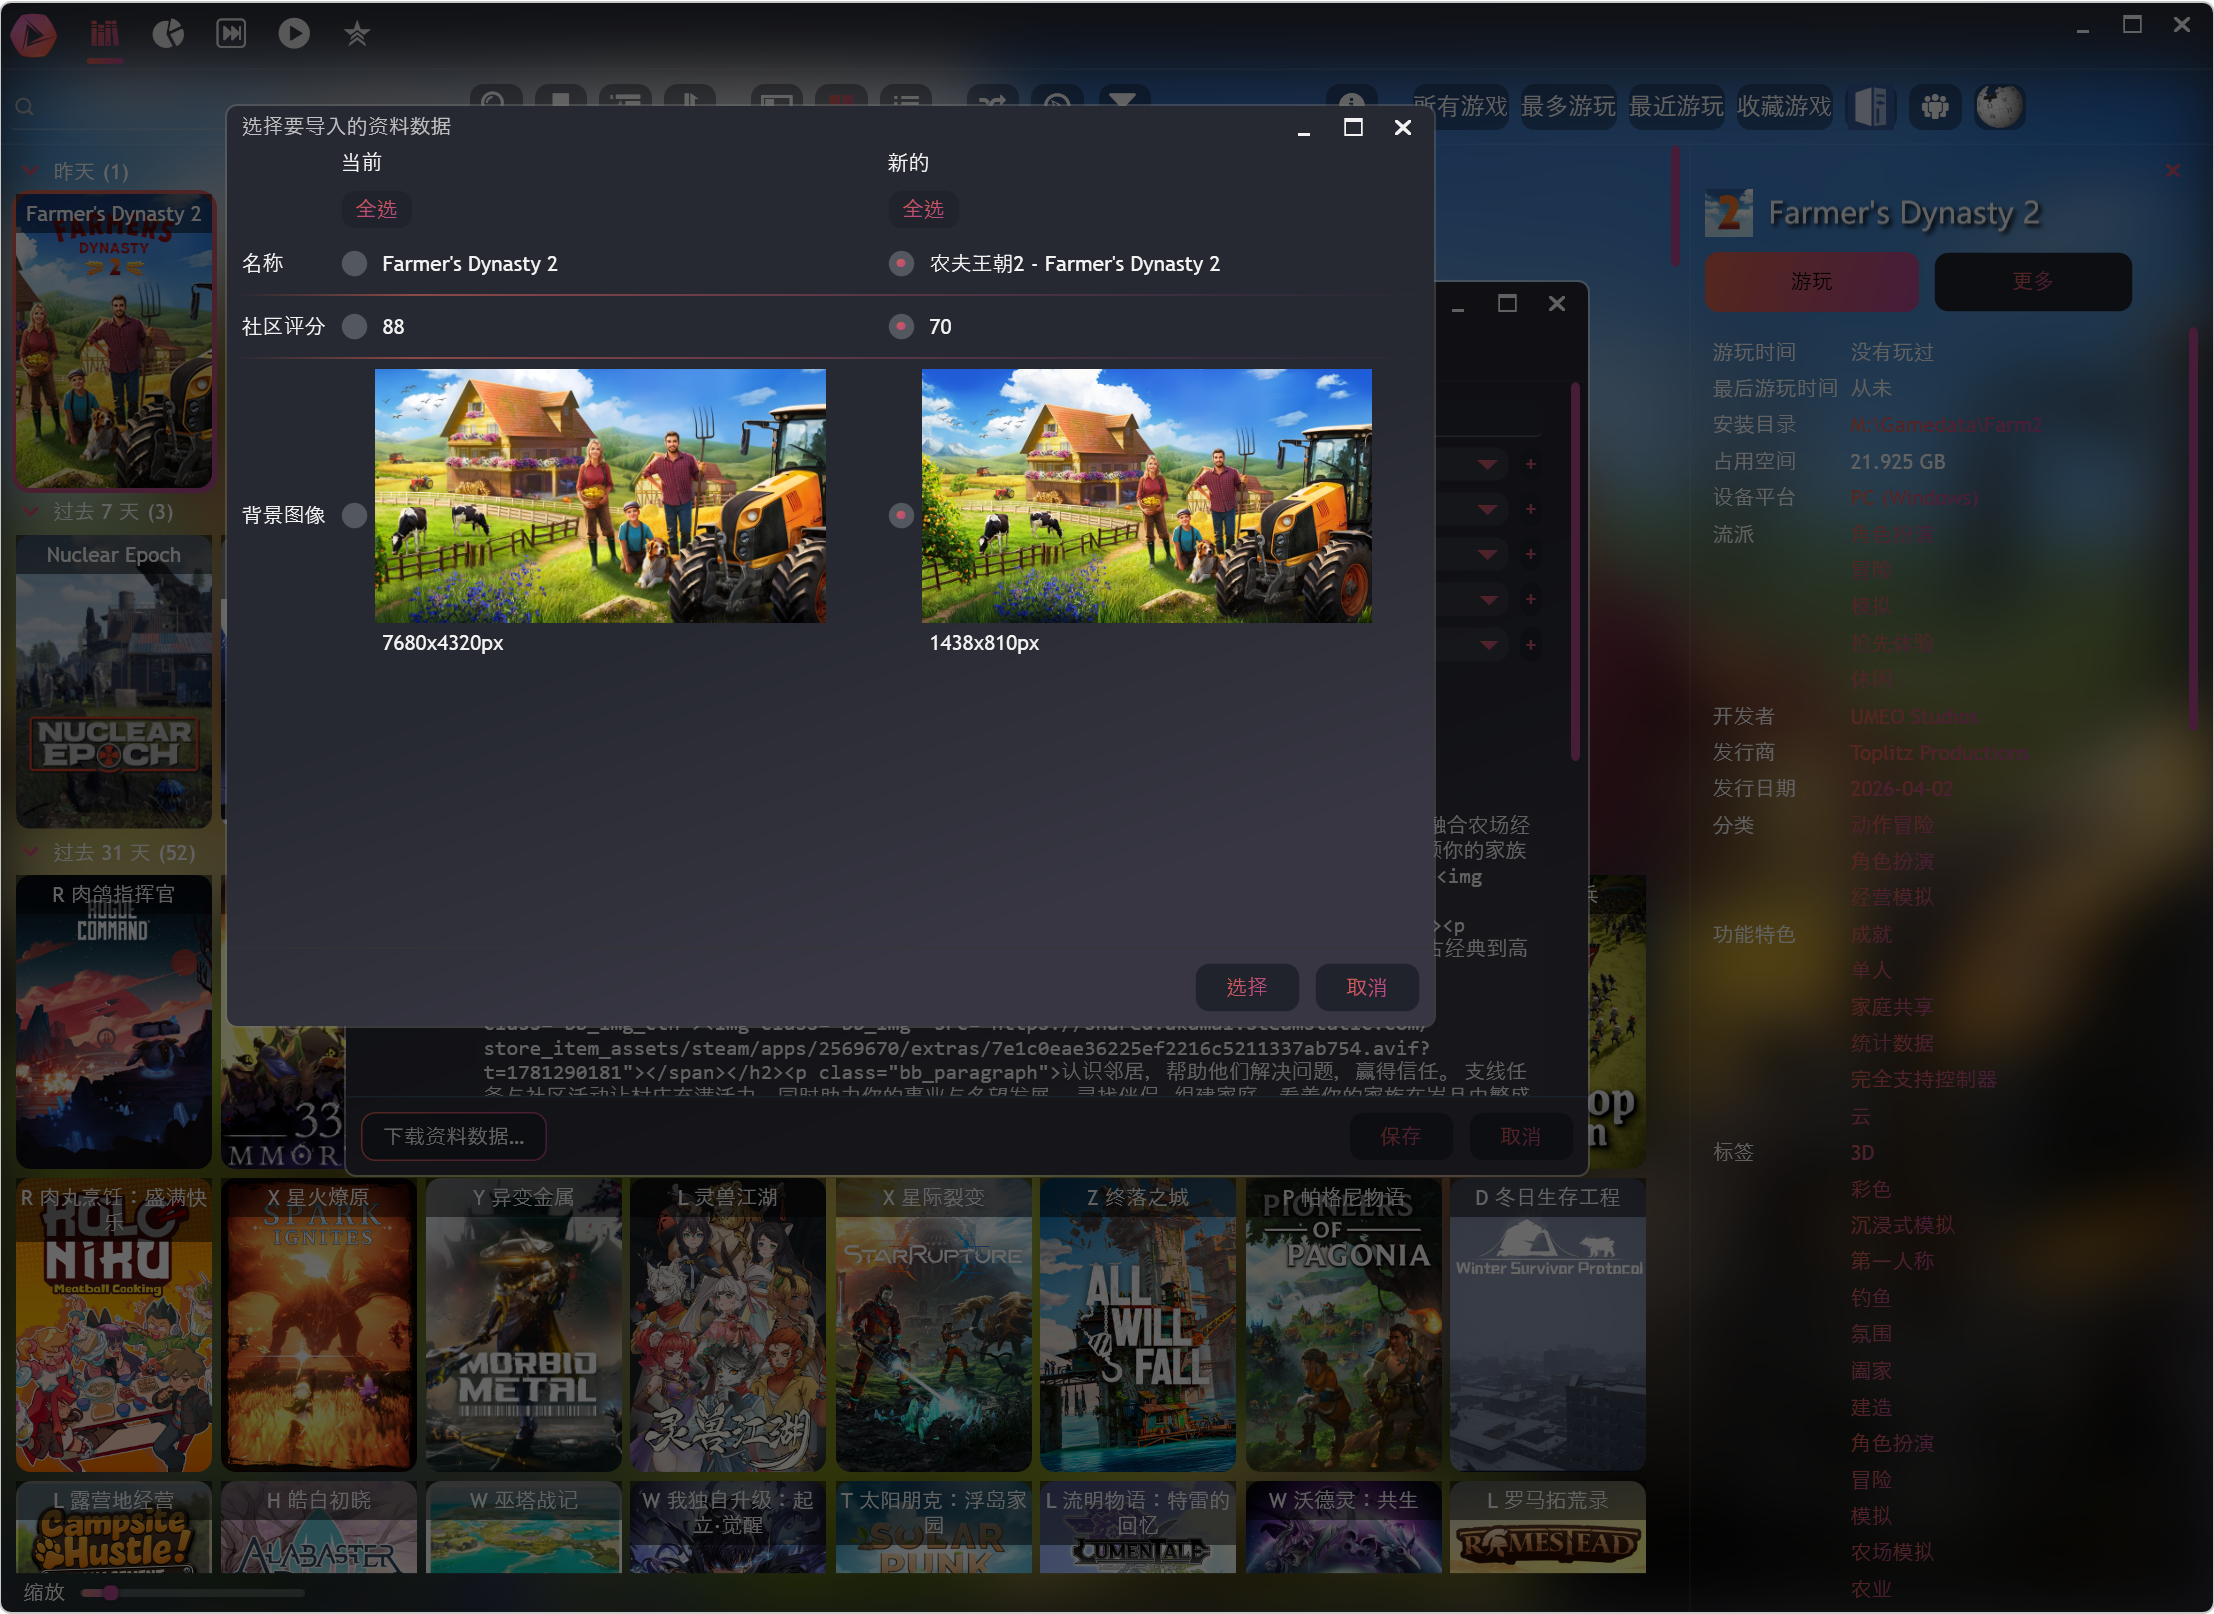Click the info icon in the top toolbar
The width and height of the screenshot is (2214, 1614).
(1352, 104)
